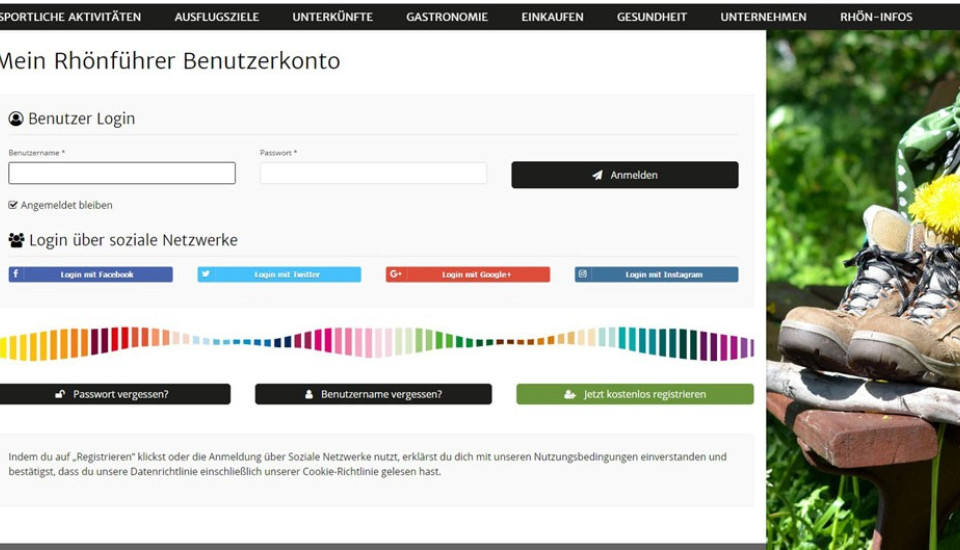Log in with the Google+ button
Image resolution: width=960 pixels, height=550 pixels.
pyautogui.click(x=468, y=274)
